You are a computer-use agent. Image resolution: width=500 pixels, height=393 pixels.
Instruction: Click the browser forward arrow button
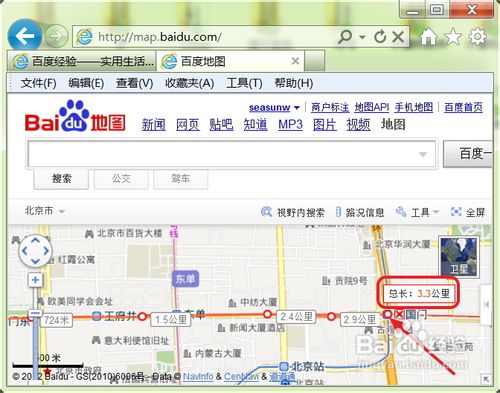[x=56, y=36]
